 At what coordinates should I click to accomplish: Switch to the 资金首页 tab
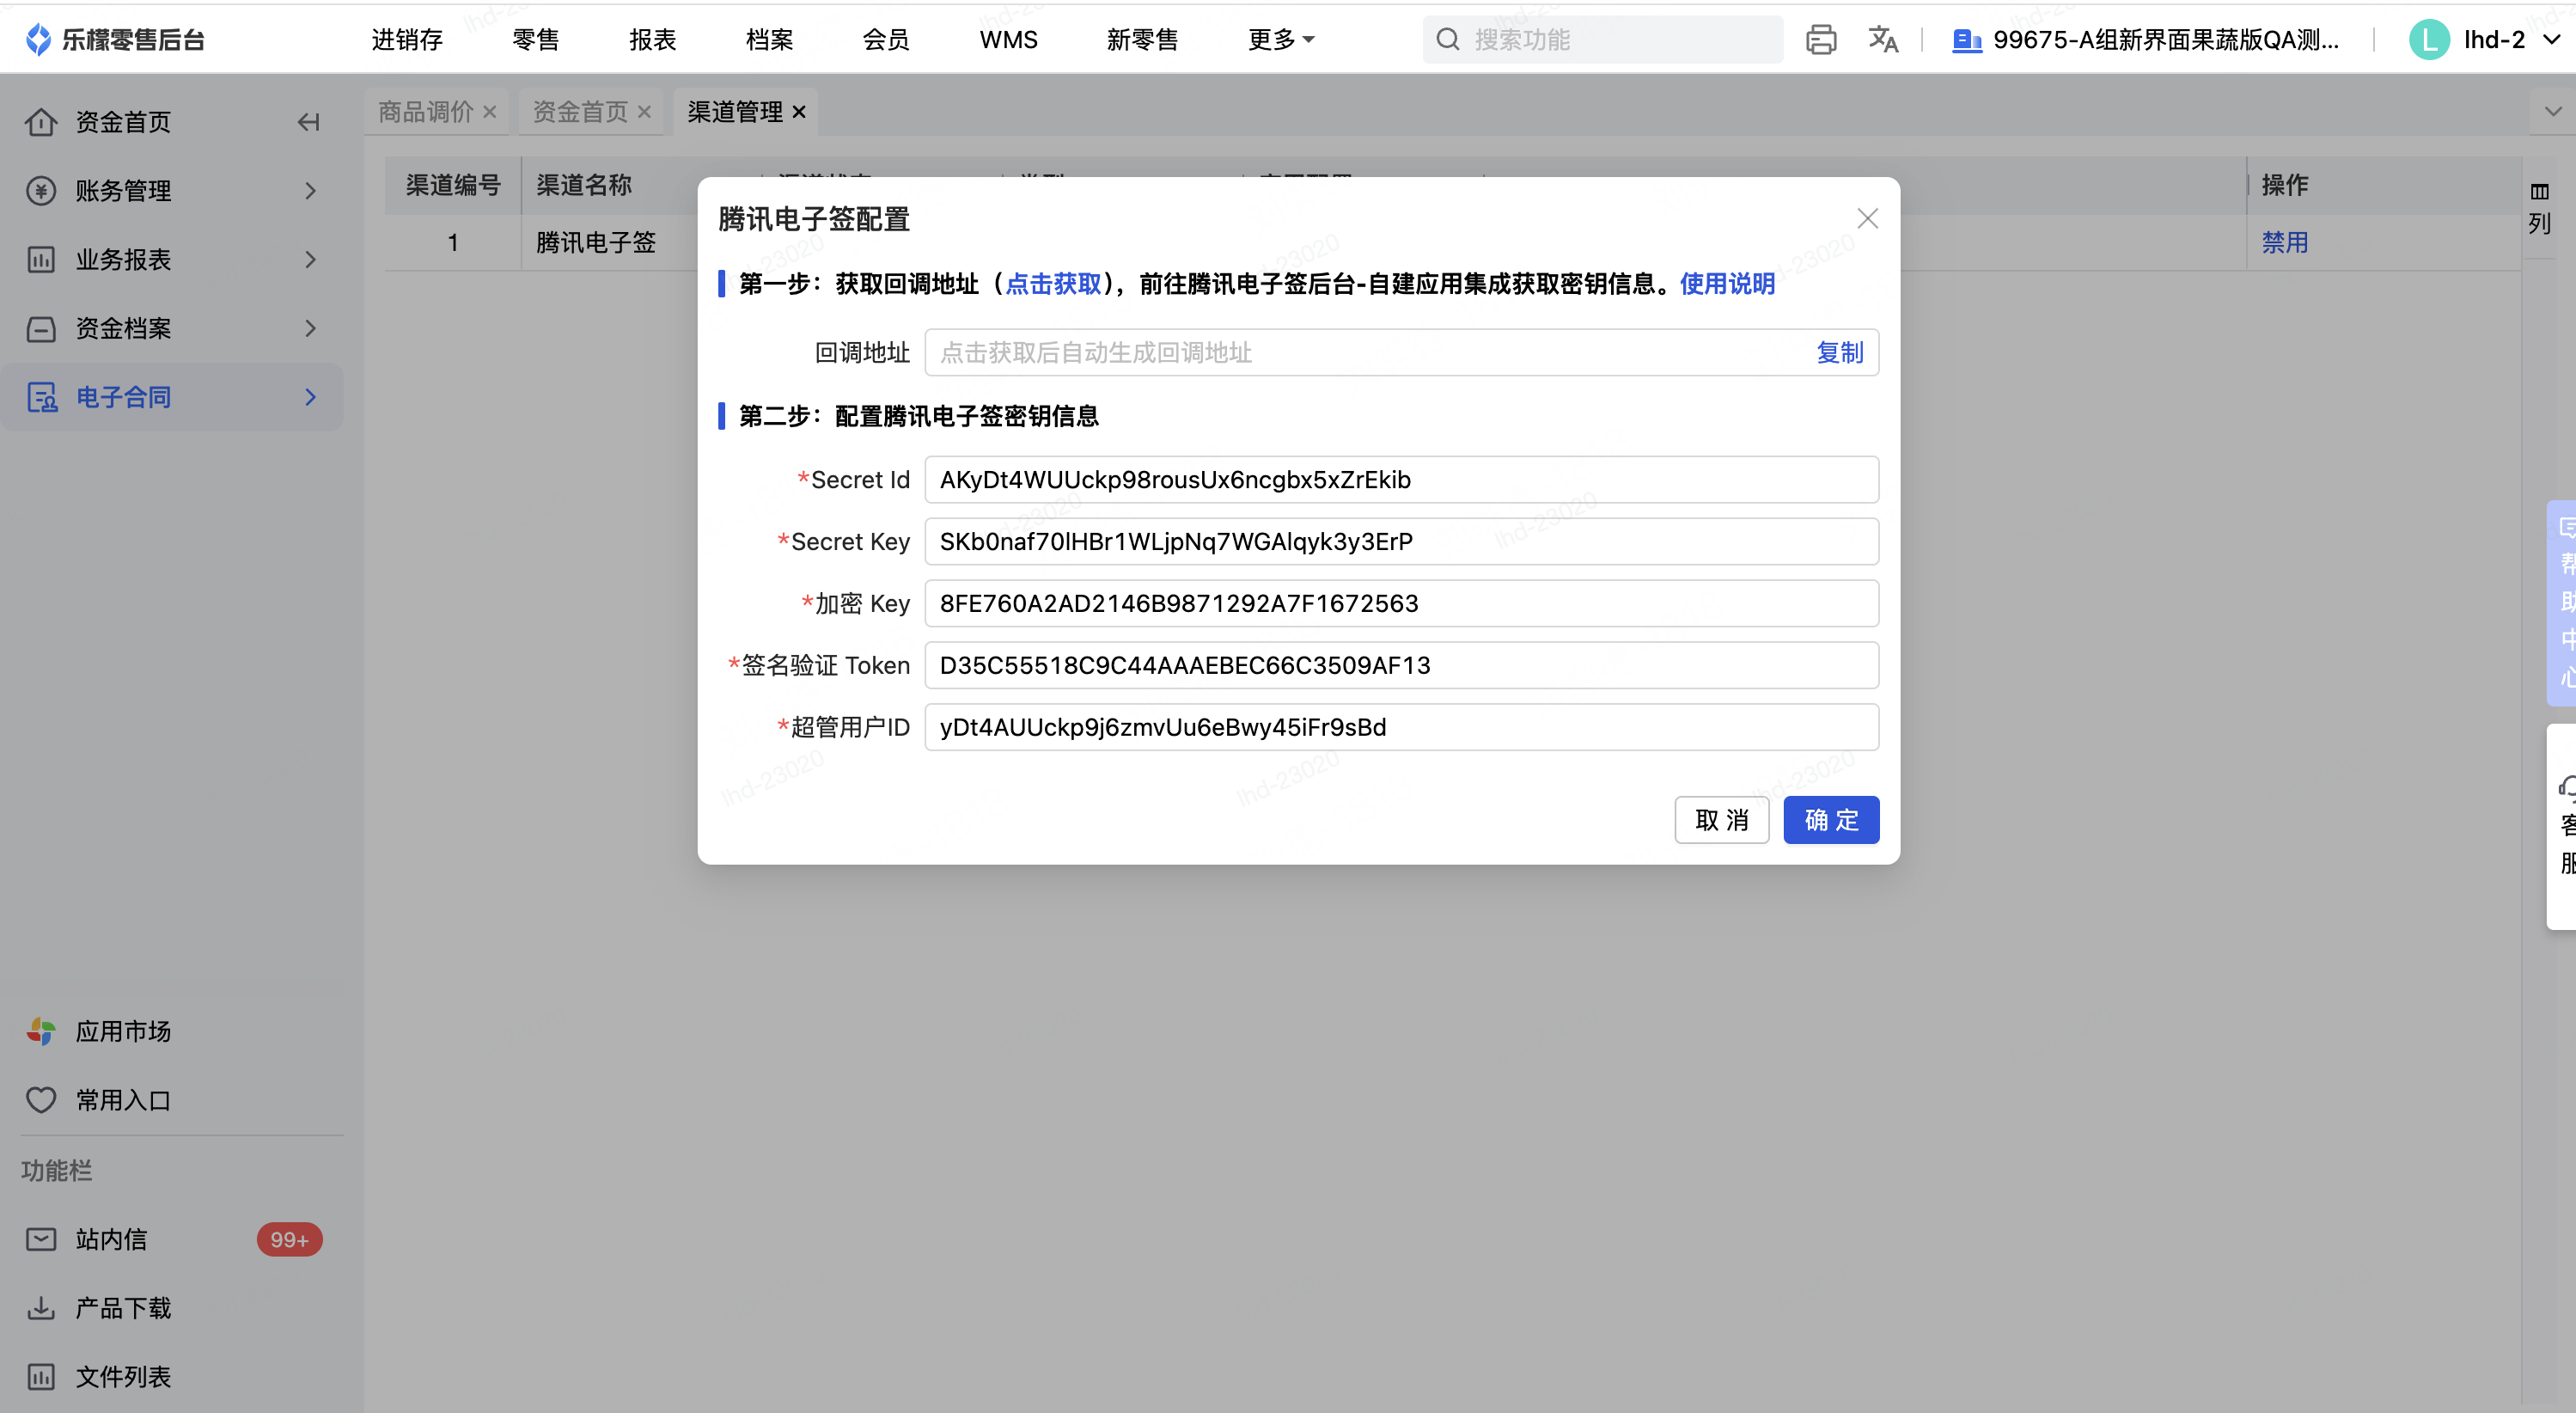pyautogui.click(x=580, y=112)
